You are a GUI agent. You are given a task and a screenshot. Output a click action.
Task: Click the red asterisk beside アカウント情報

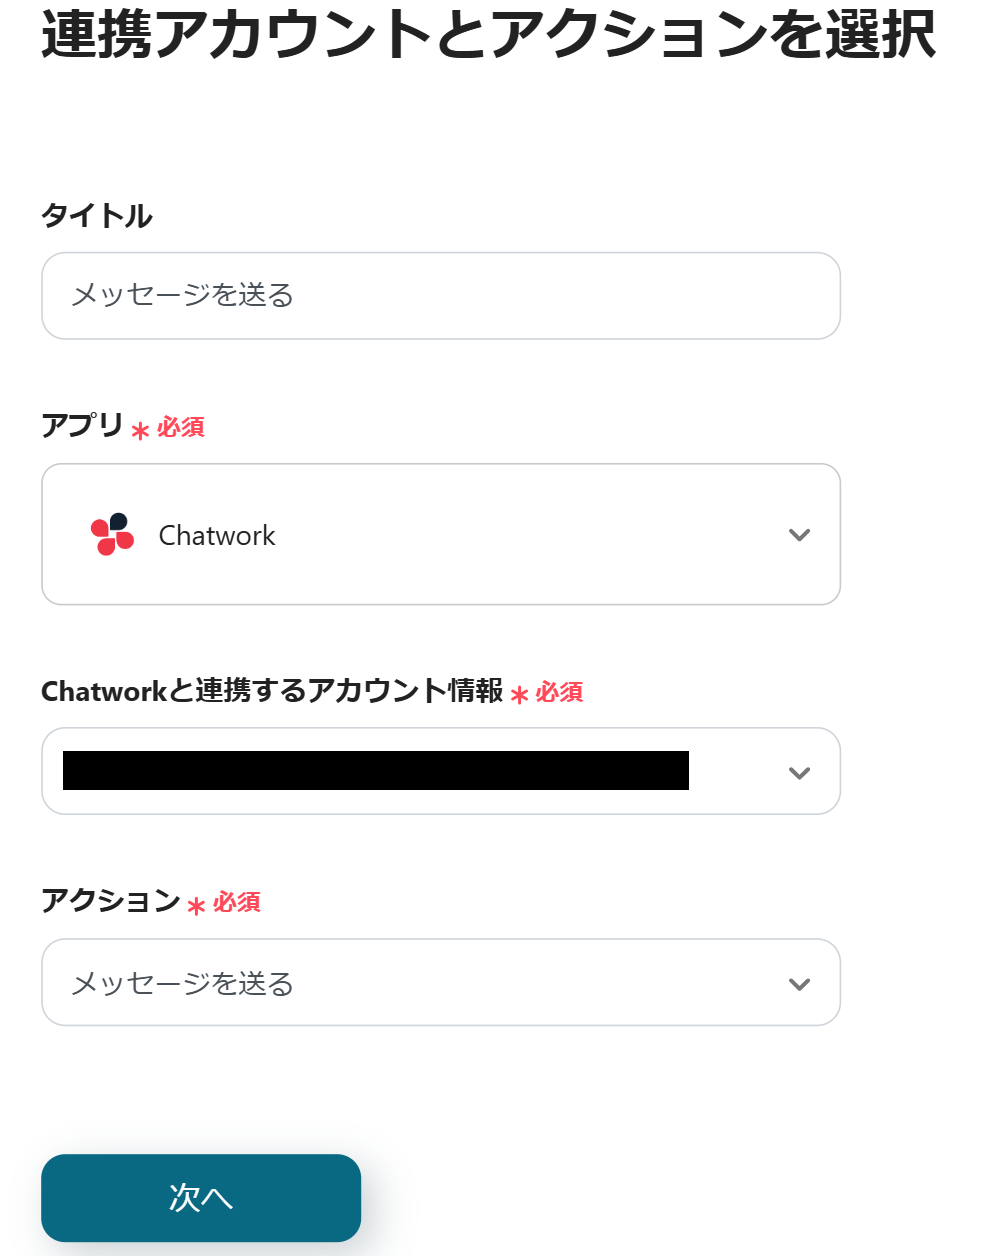(519, 695)
